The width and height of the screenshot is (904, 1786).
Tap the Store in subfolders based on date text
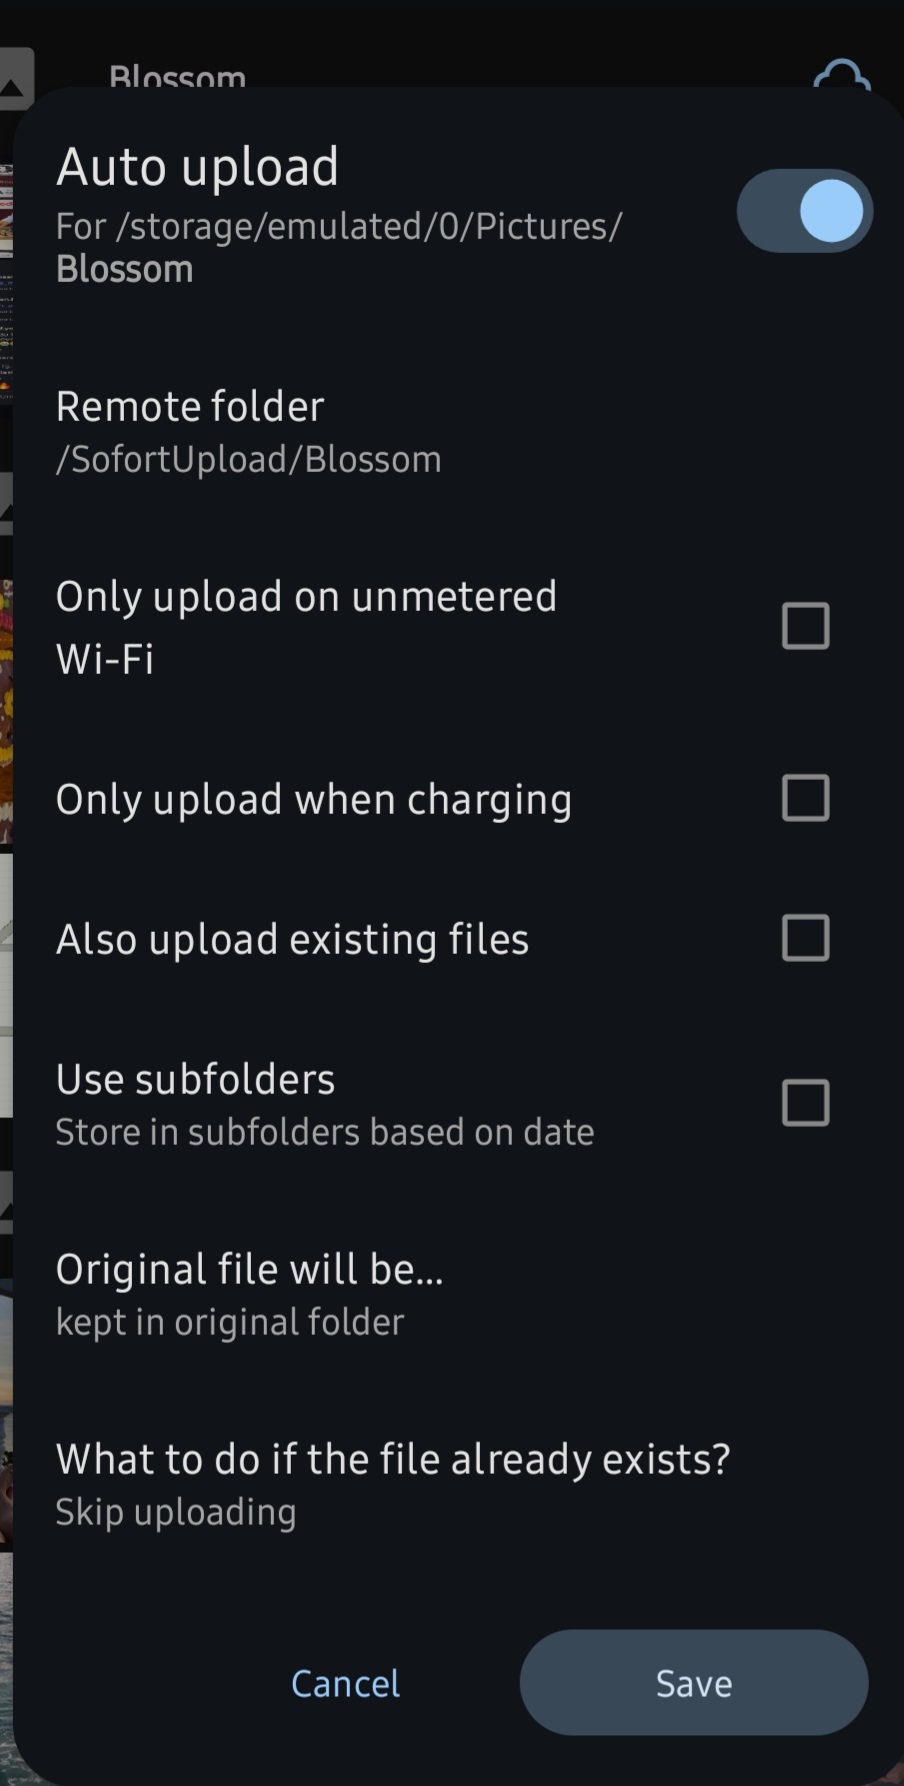(325, 1132)
